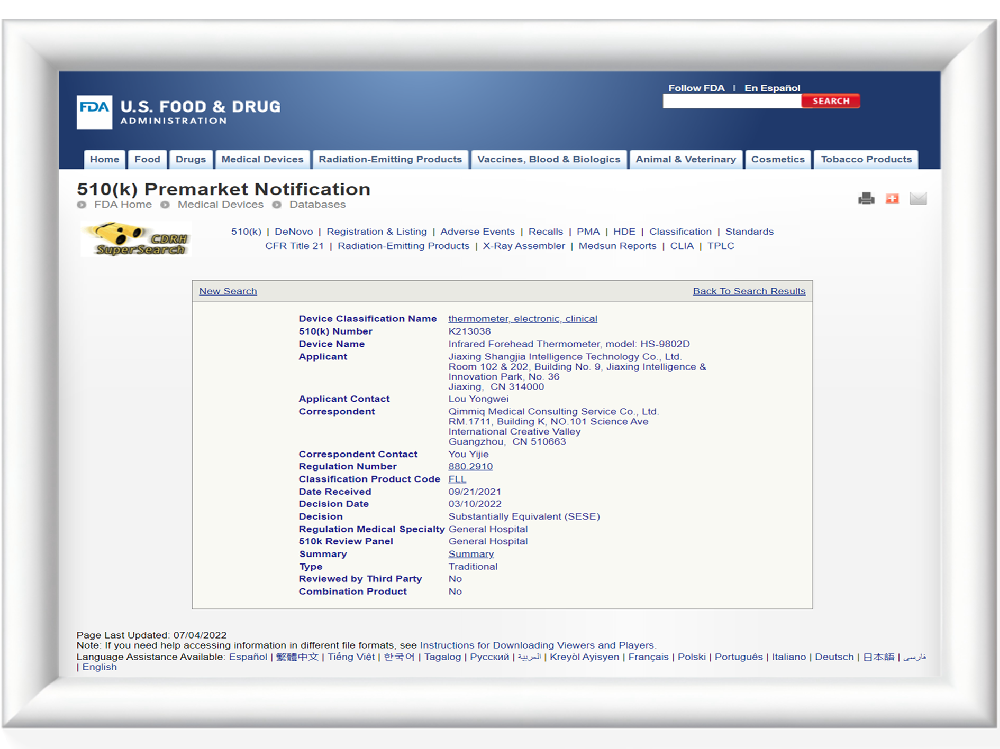Open thermometer, electronic, clinical classification link
The height and width of the screenshot is (749, 1000).
(x=523, y=318)
